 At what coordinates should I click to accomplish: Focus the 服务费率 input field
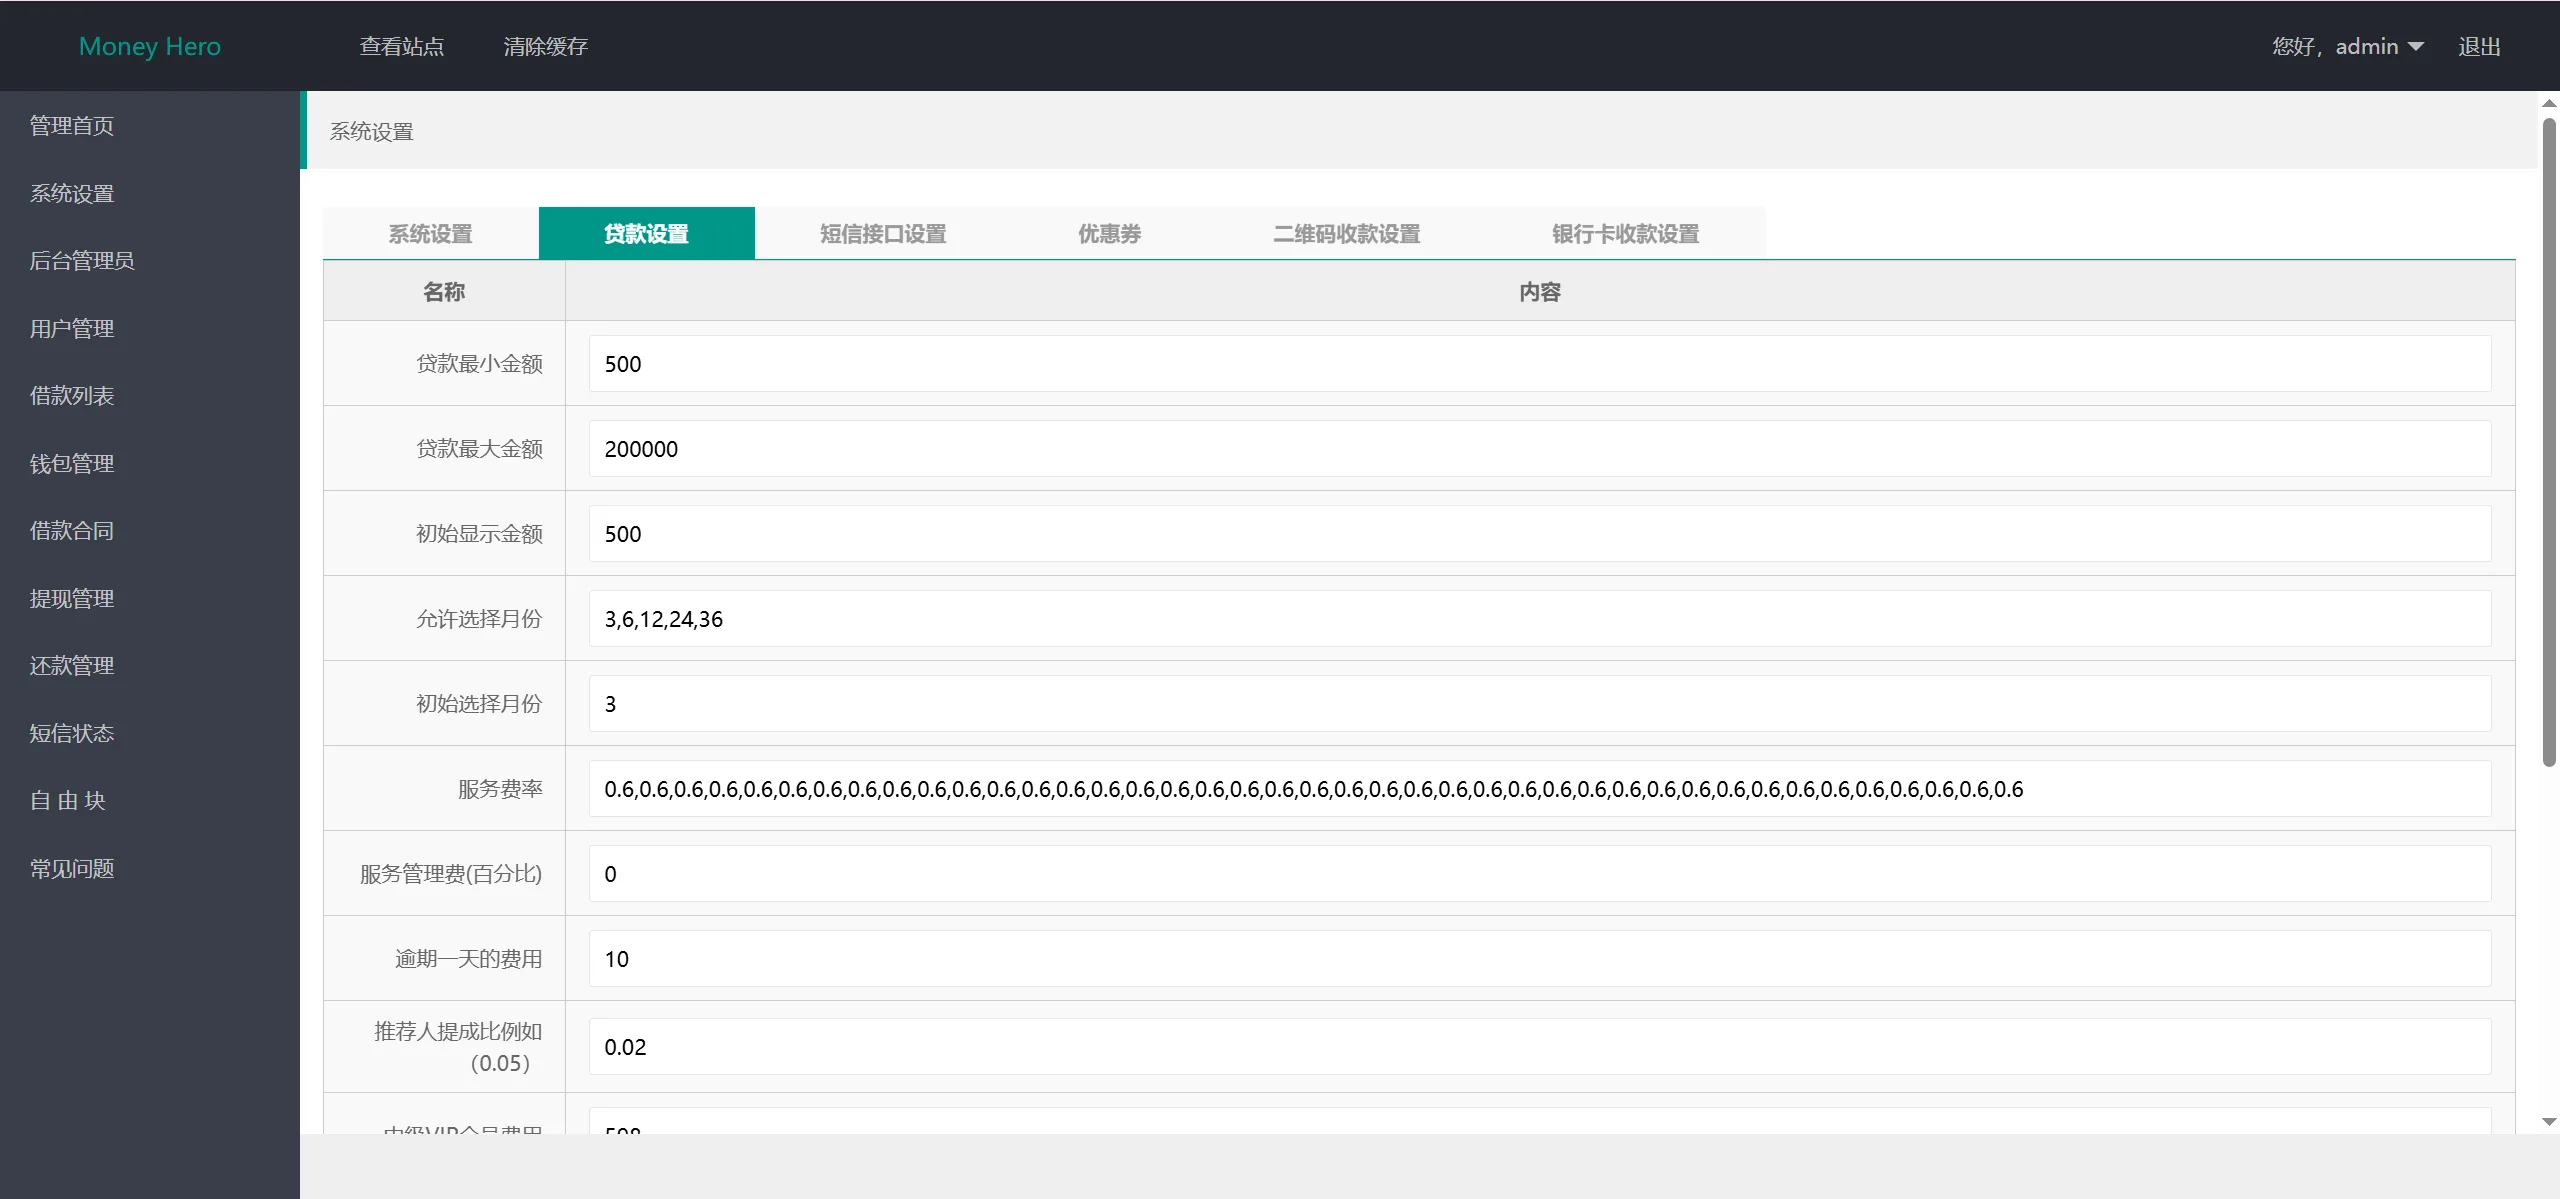1539,789
